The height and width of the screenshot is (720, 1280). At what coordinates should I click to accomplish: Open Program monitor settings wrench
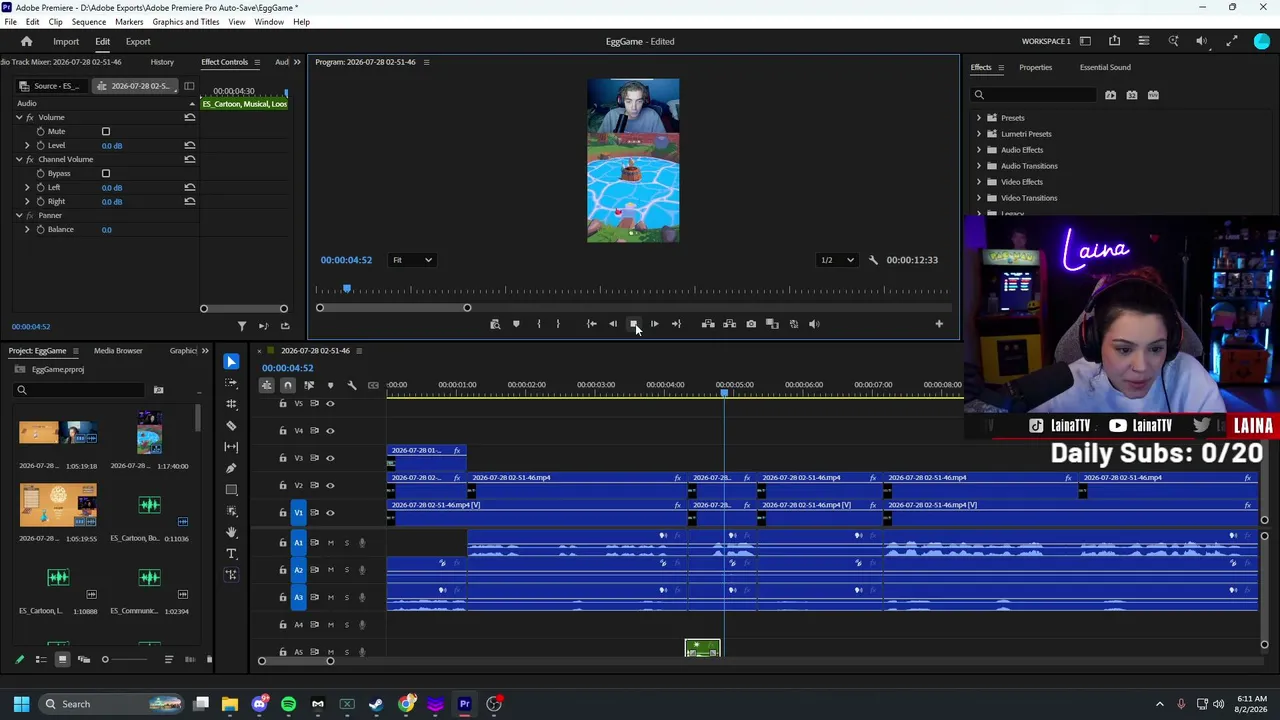(873, 260)
